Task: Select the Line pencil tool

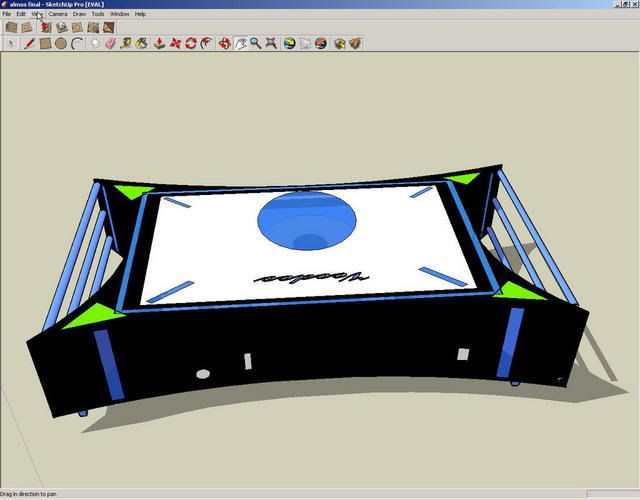Action: [30, 44]
